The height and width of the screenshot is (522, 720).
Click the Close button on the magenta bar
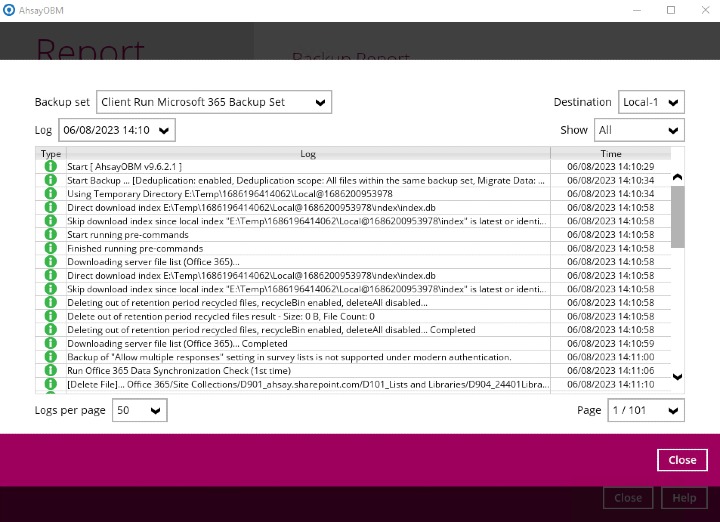(x=682, y=460)
